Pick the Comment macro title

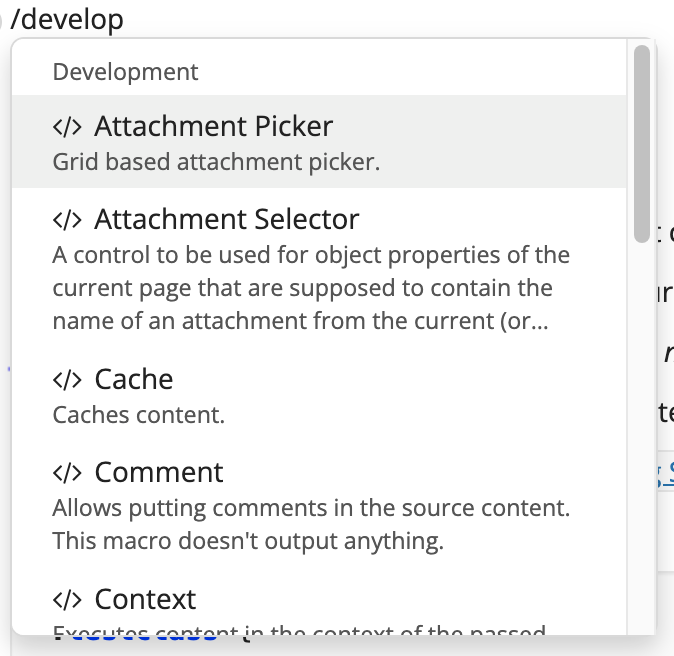coord(159,472)
